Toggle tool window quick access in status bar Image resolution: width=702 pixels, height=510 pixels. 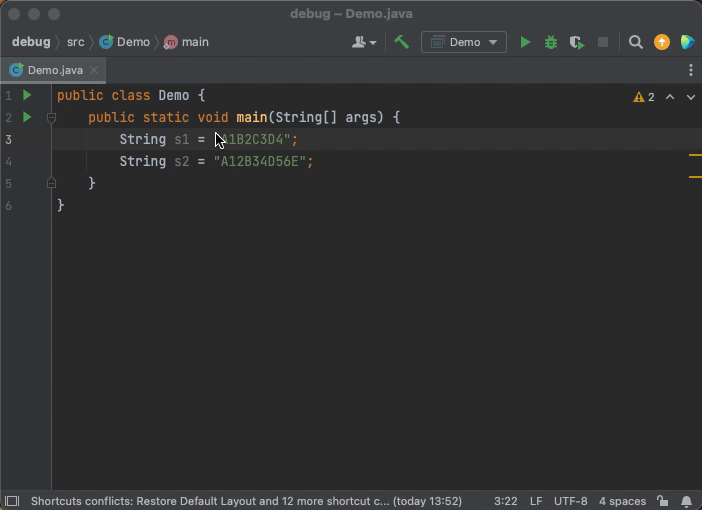12,501
